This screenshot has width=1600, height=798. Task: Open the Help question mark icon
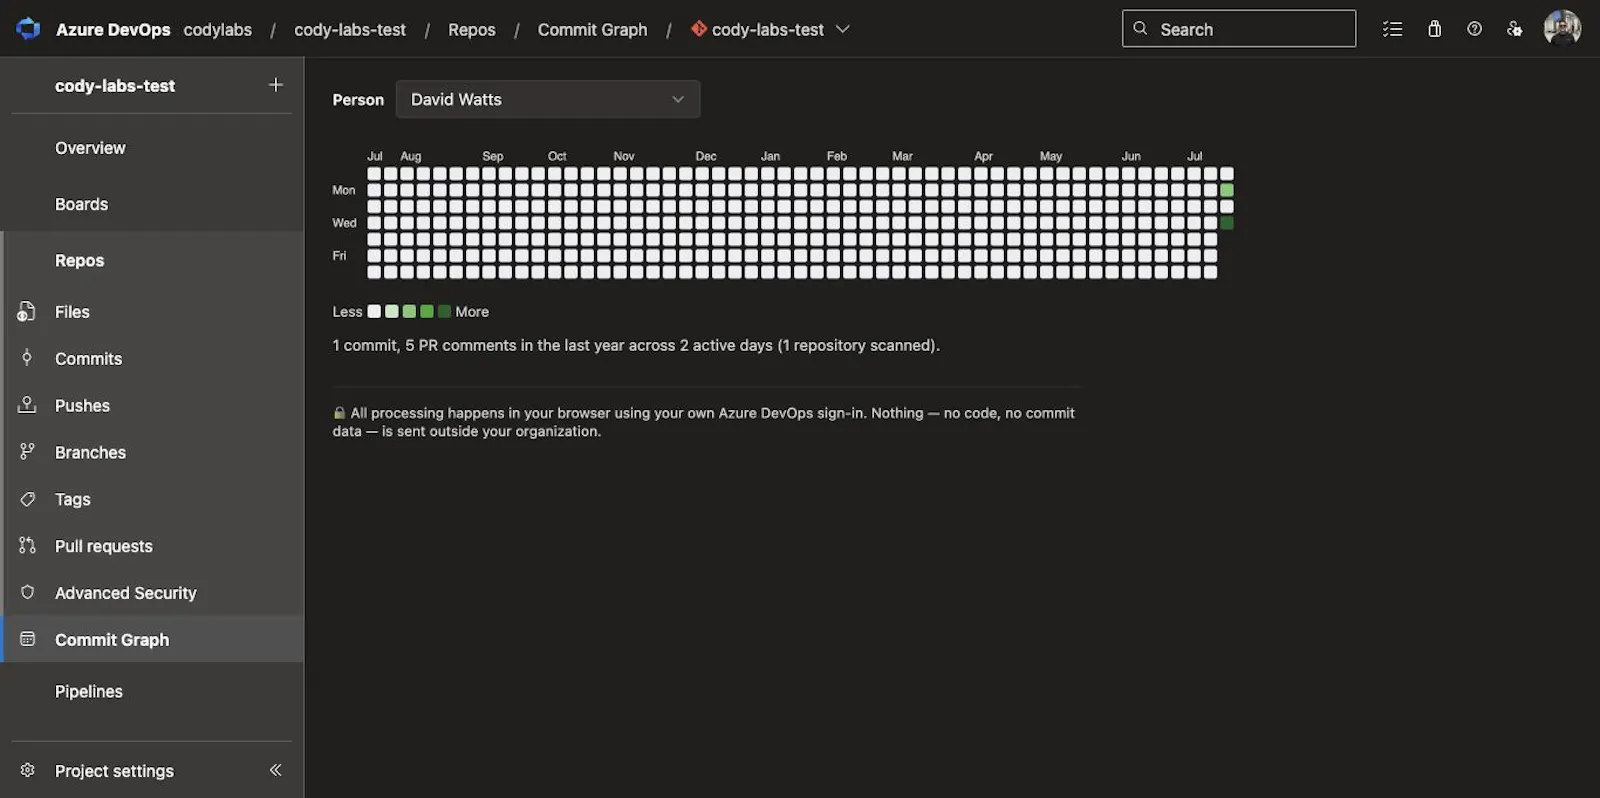tap(1474, 29)
